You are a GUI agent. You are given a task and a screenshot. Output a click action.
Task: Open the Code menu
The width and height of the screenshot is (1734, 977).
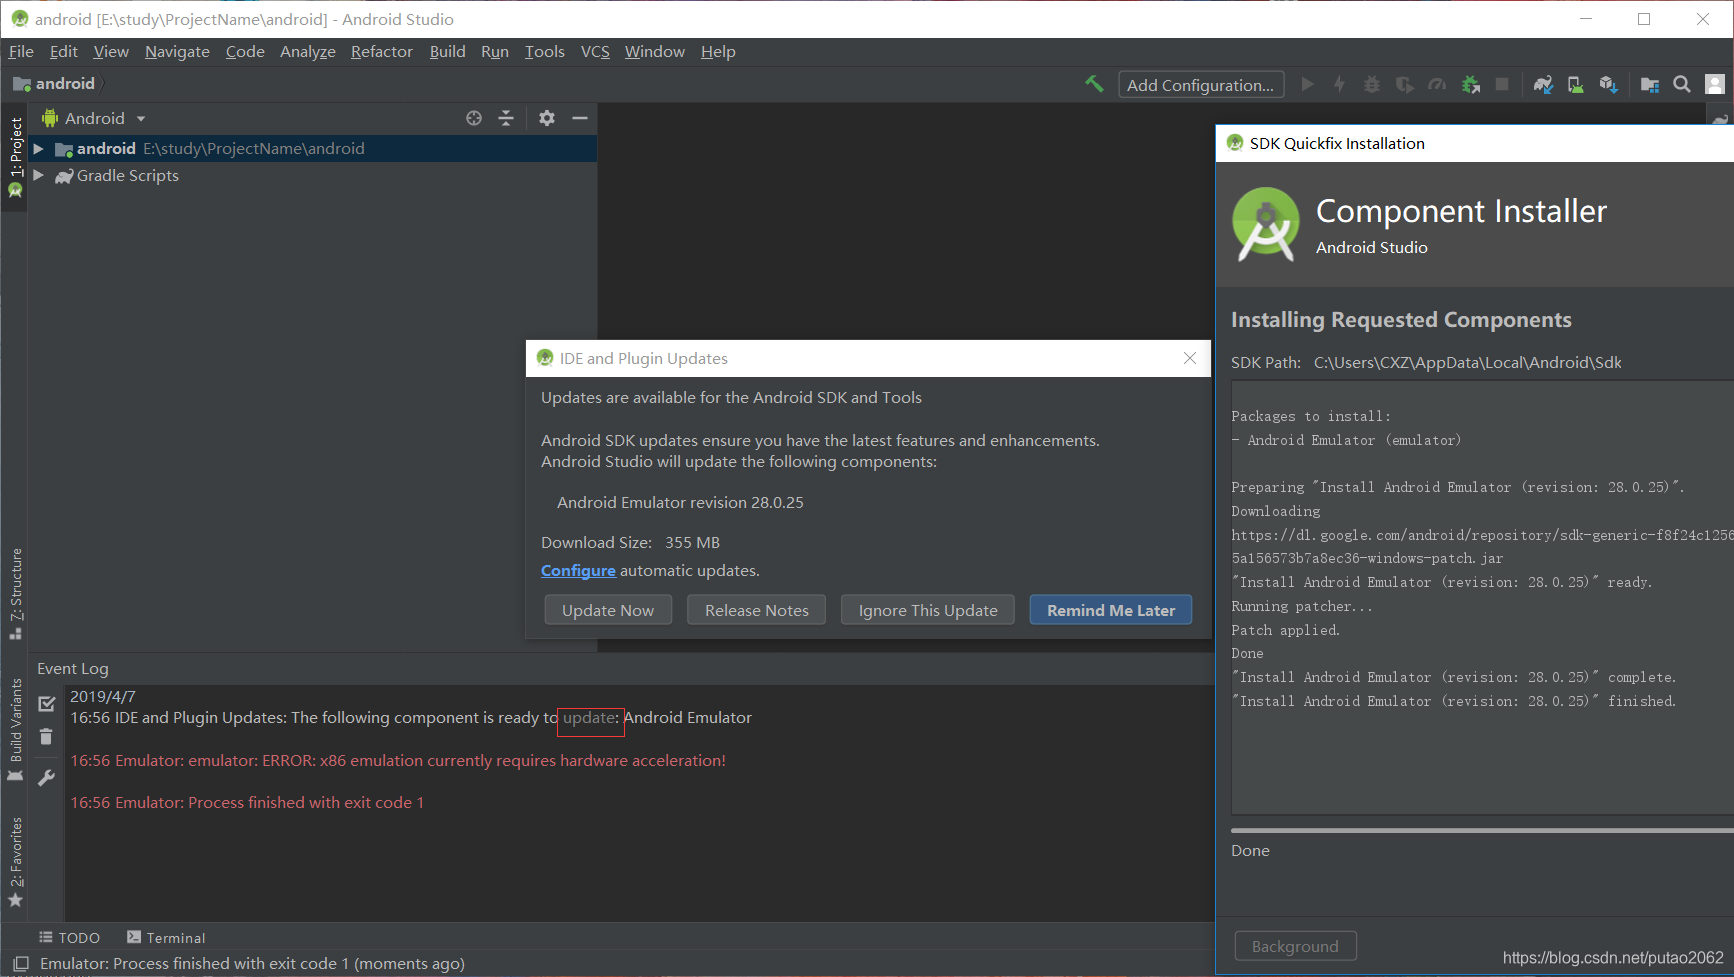pos(245,51)
